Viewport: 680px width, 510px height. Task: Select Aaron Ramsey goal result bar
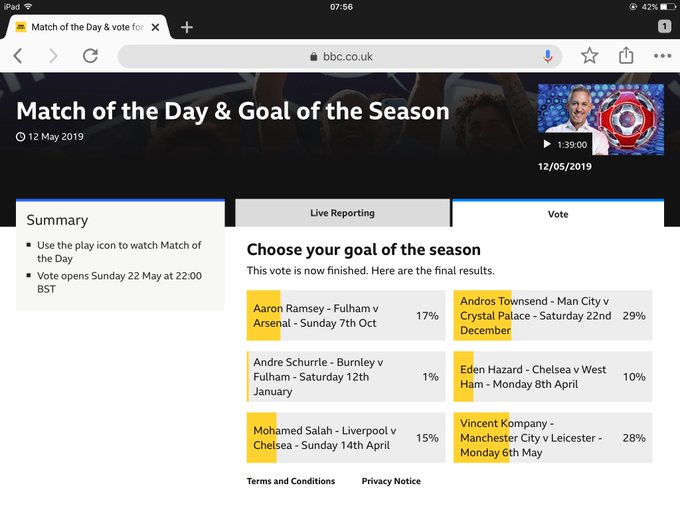click(x=346, y=316)
